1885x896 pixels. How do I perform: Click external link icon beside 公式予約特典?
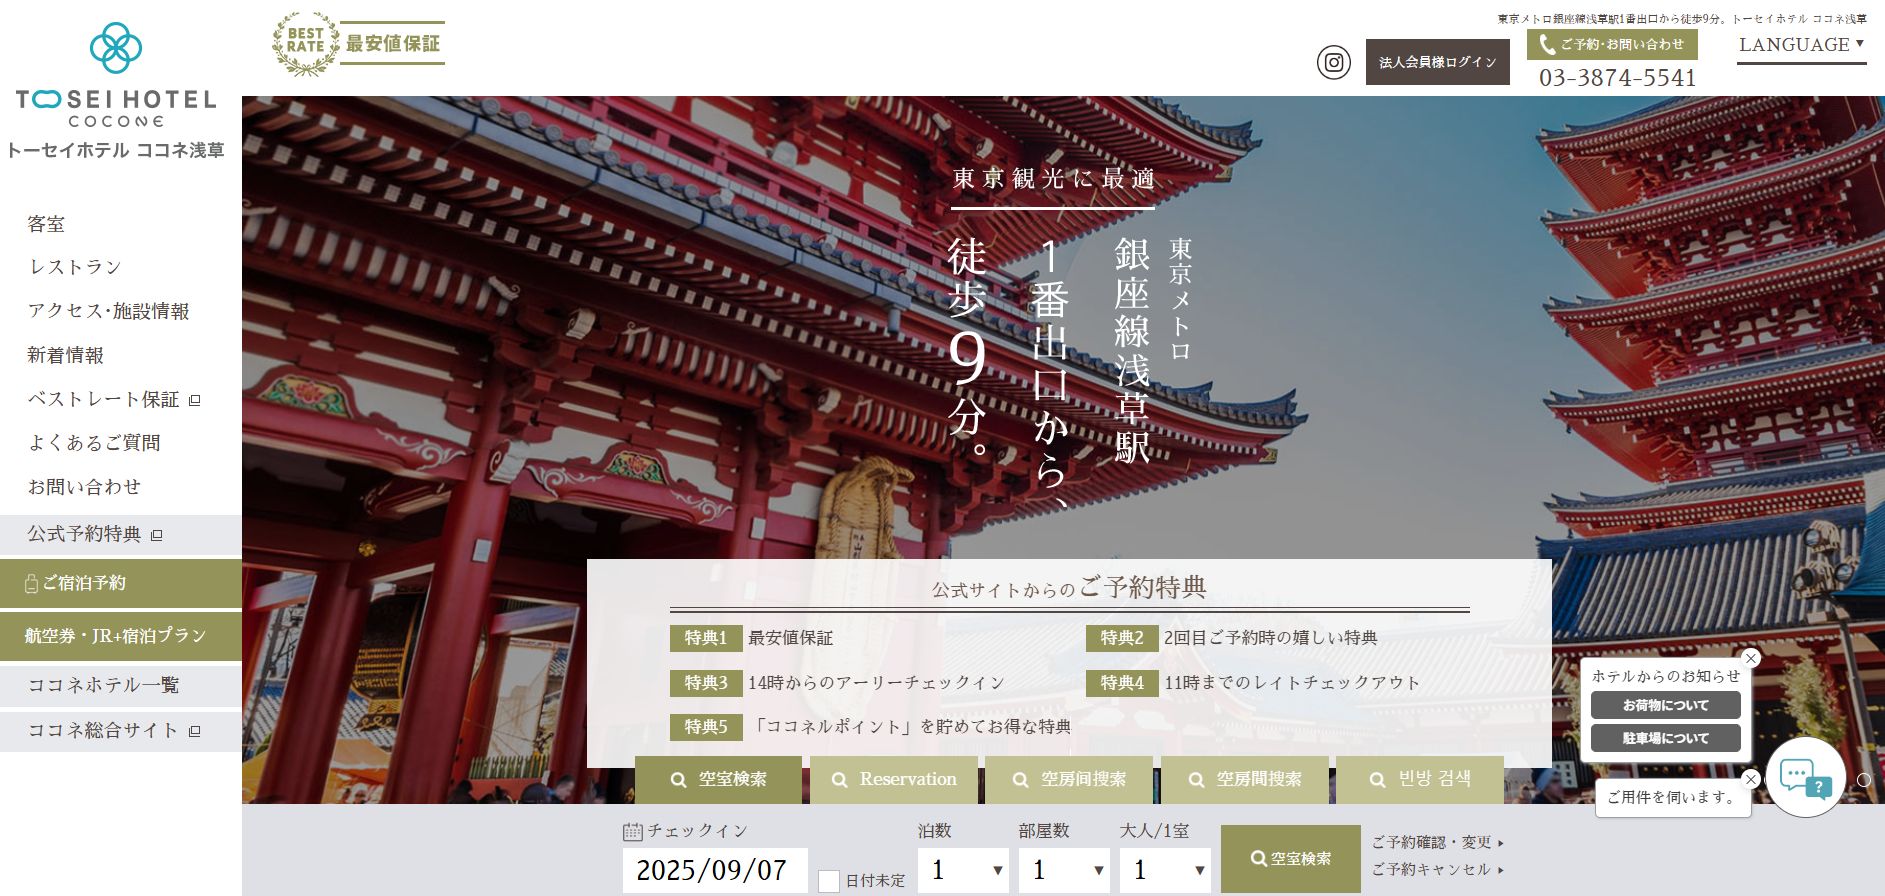(156, 535)
